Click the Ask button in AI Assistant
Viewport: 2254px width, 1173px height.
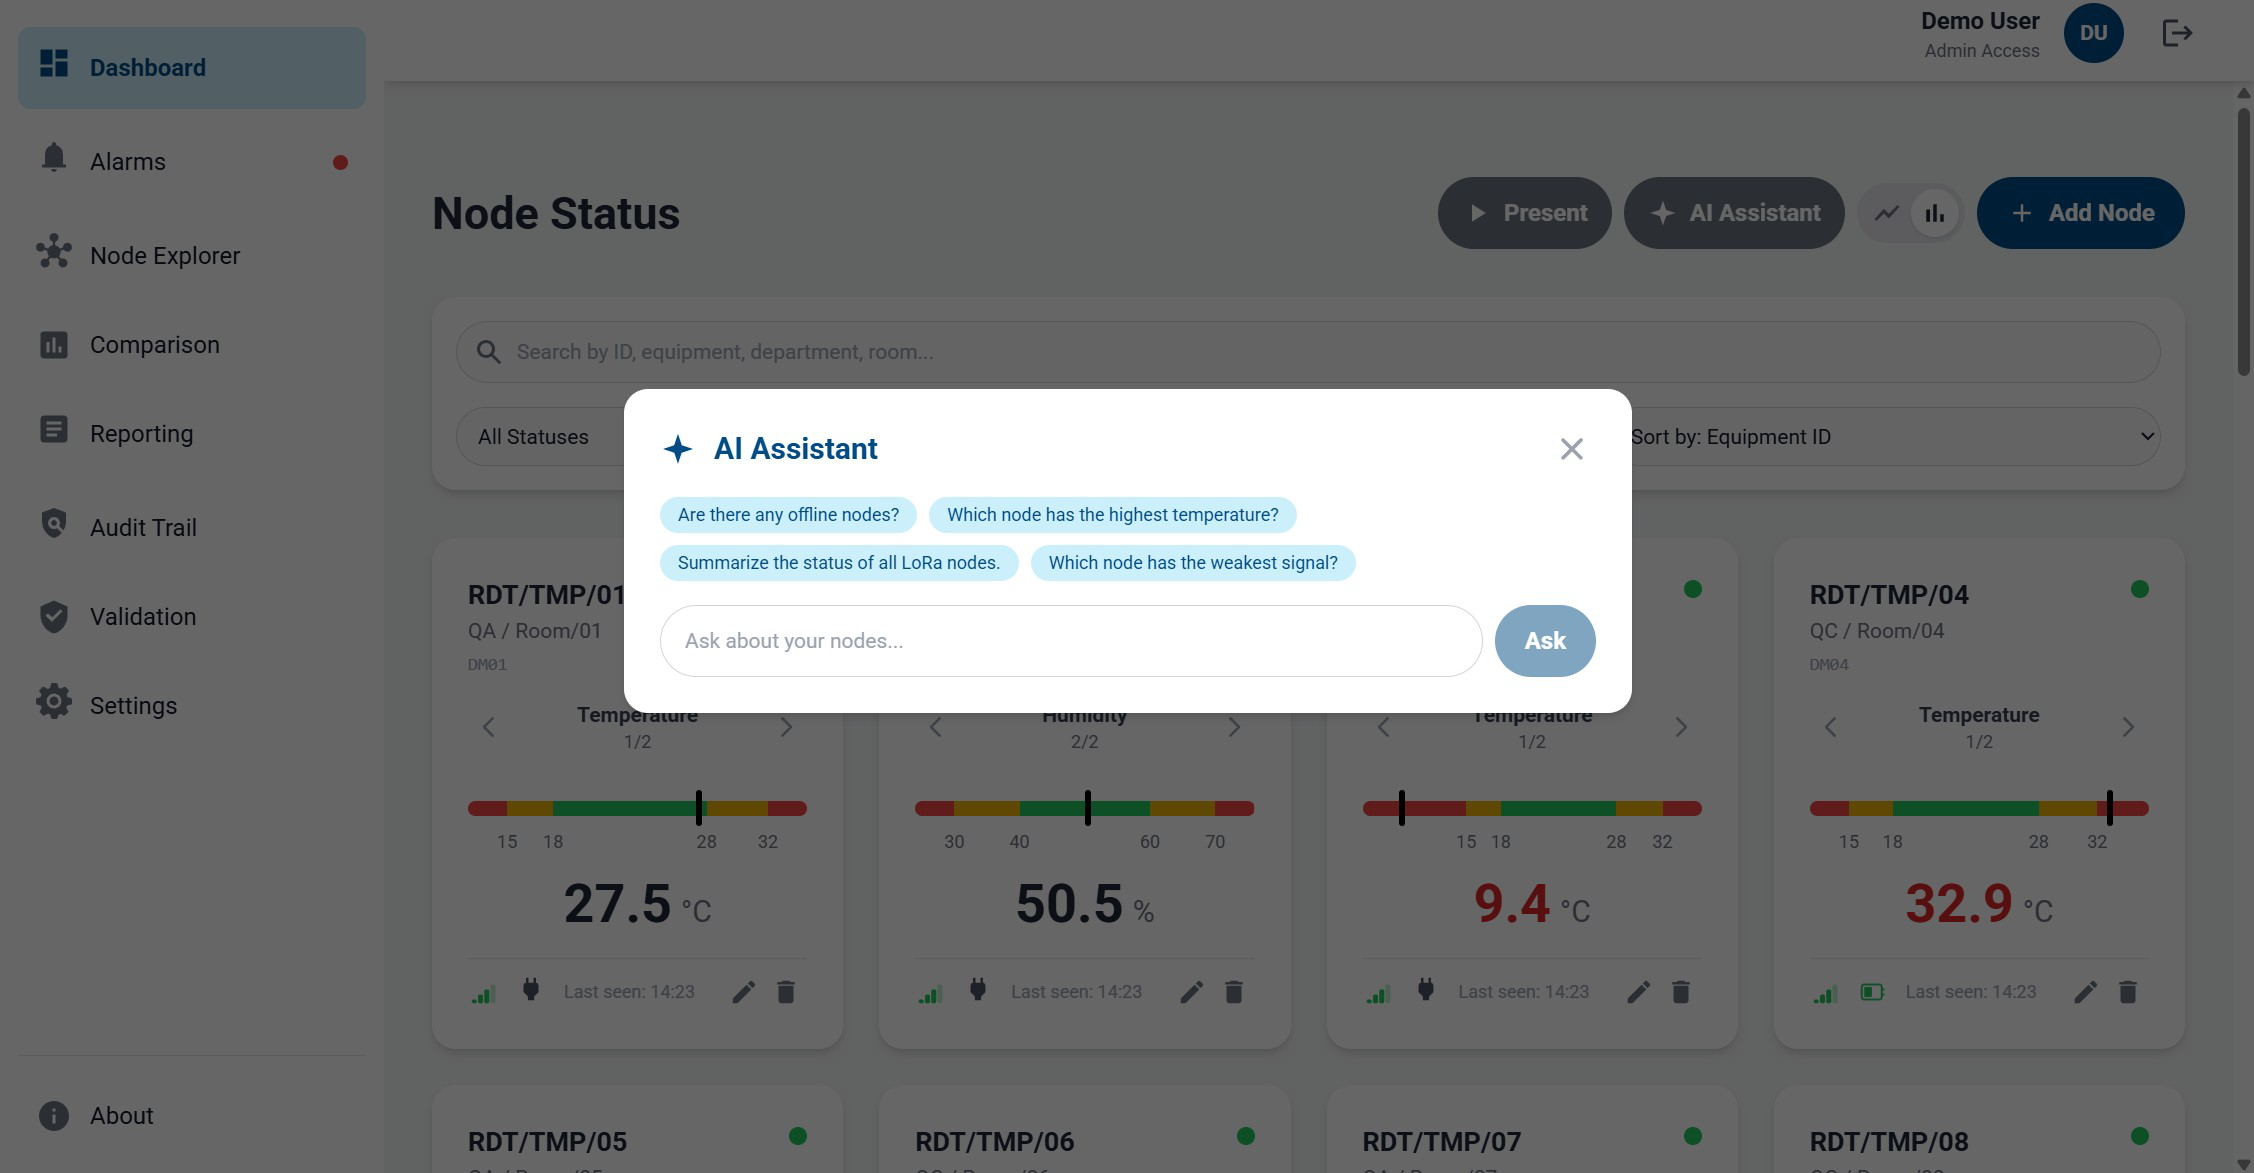1544,641
